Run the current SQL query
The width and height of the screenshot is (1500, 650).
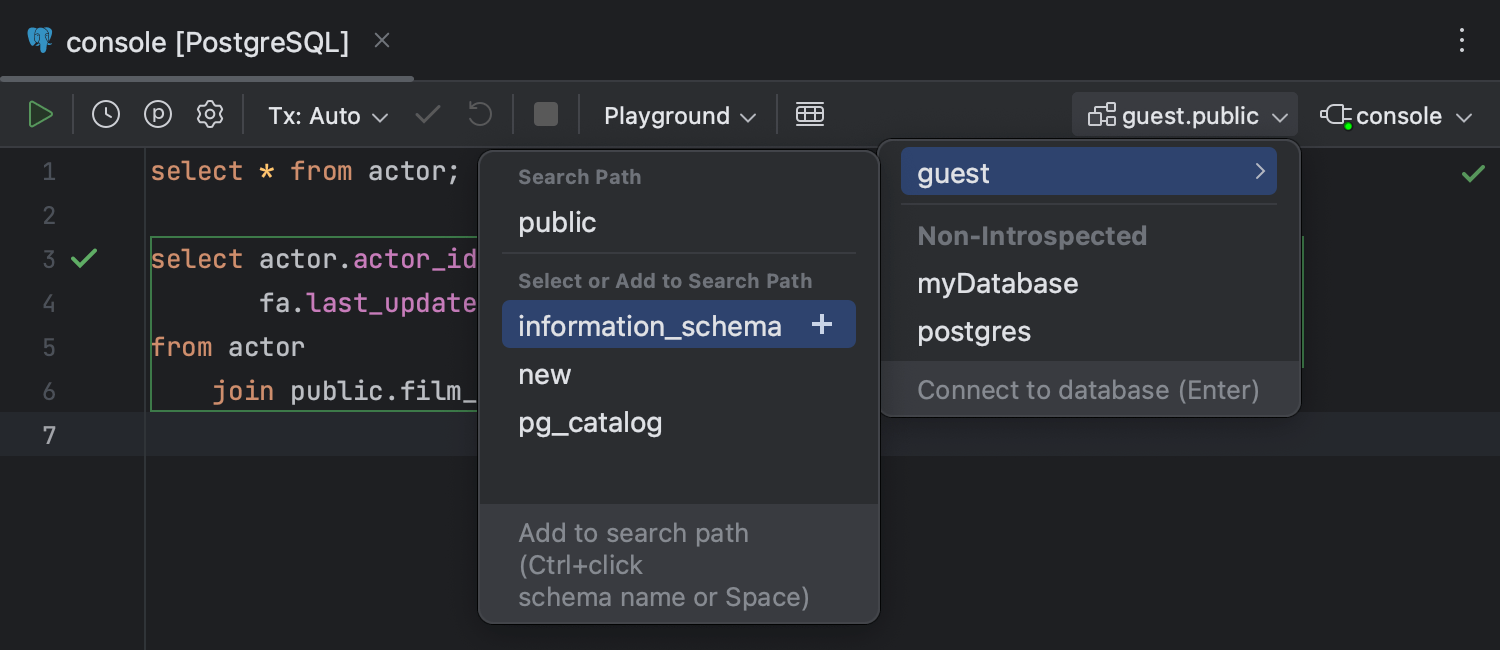[41, 114]
